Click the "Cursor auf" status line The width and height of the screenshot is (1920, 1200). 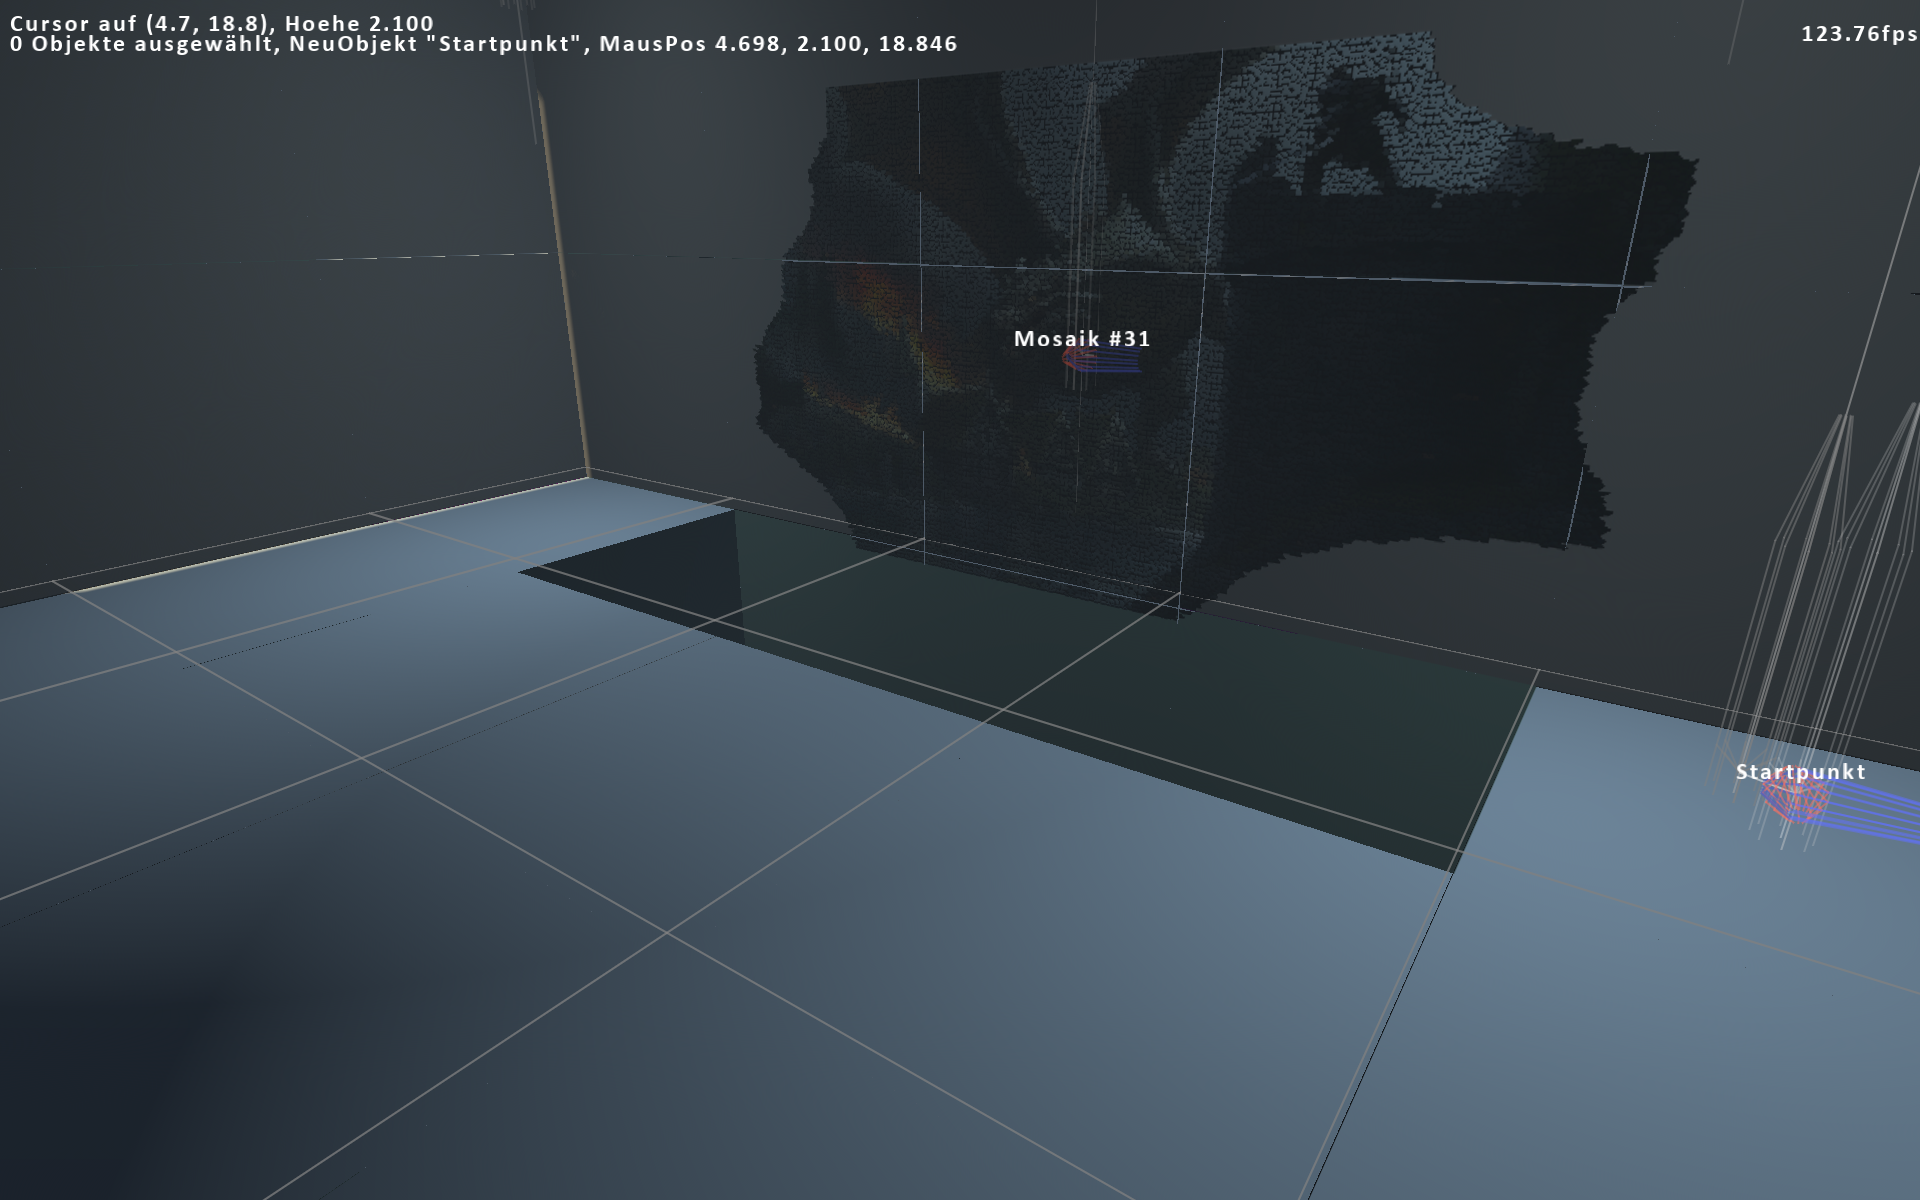(x=222, y=23)
